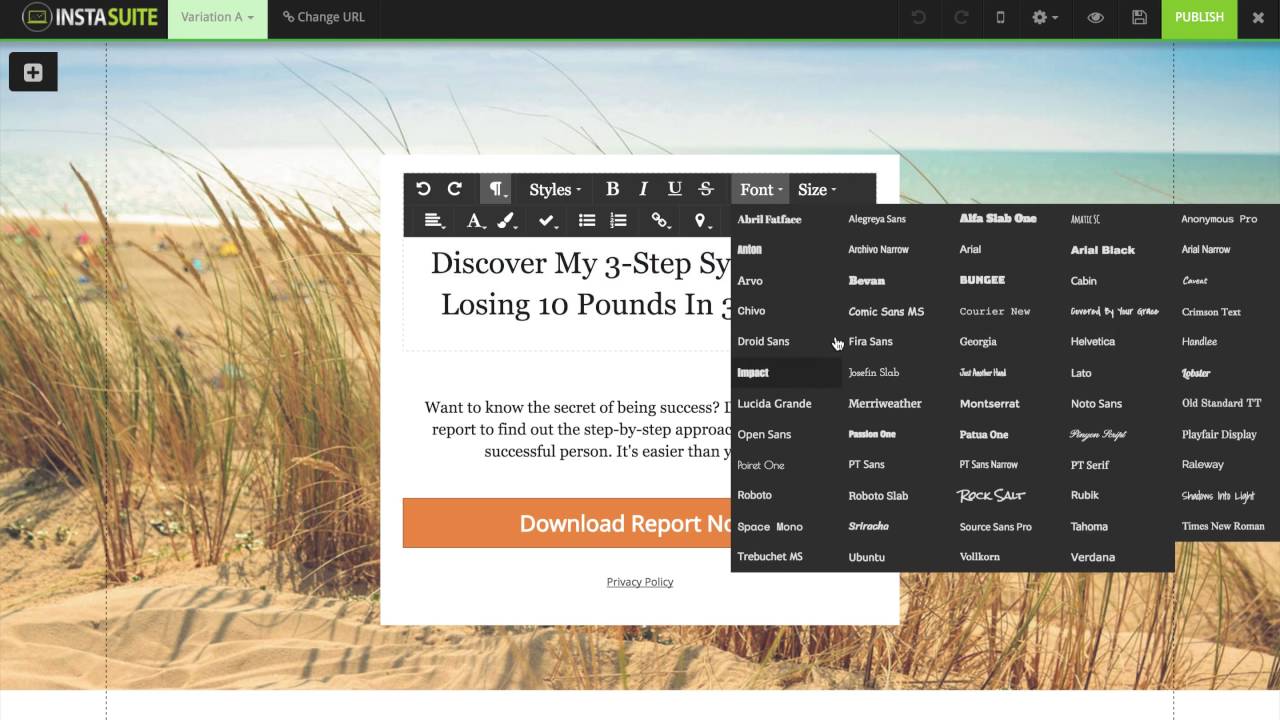Select Source Sans Pro font
This screenshot has height=720, width=1280.
995,526
